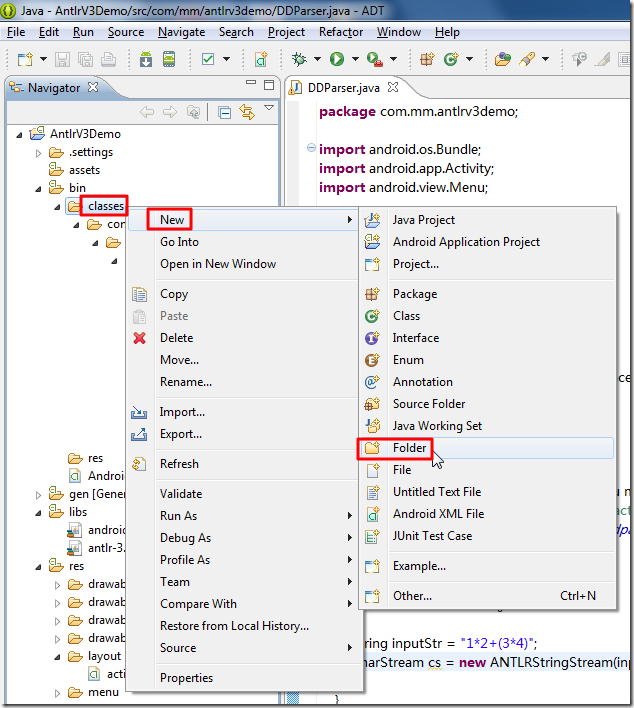The height and width of the screenshot is (708, 634).
Task: Click Properties in the context menu
Action: (x=244, y=678)
